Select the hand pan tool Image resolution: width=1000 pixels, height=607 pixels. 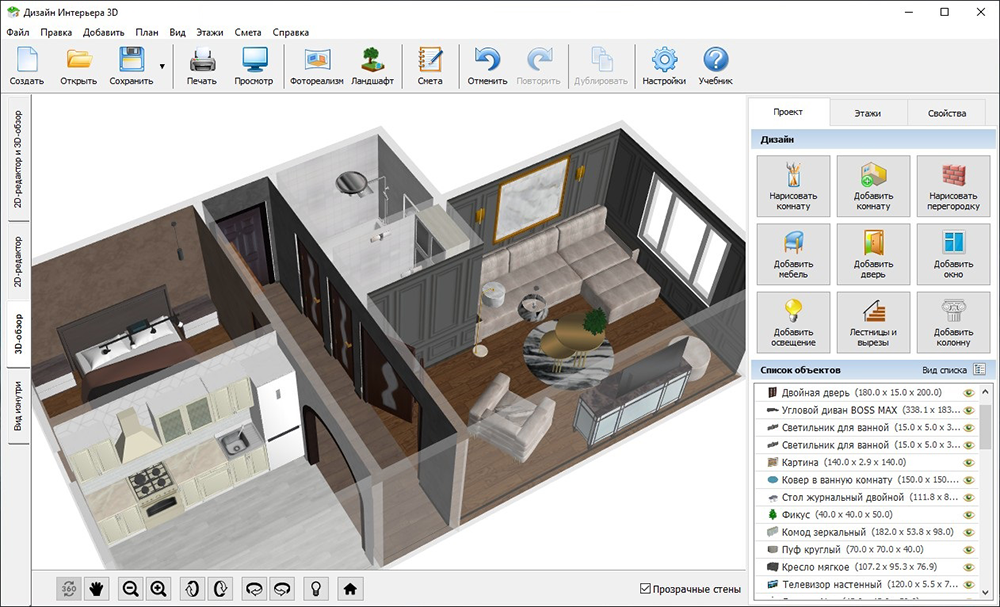98,588
